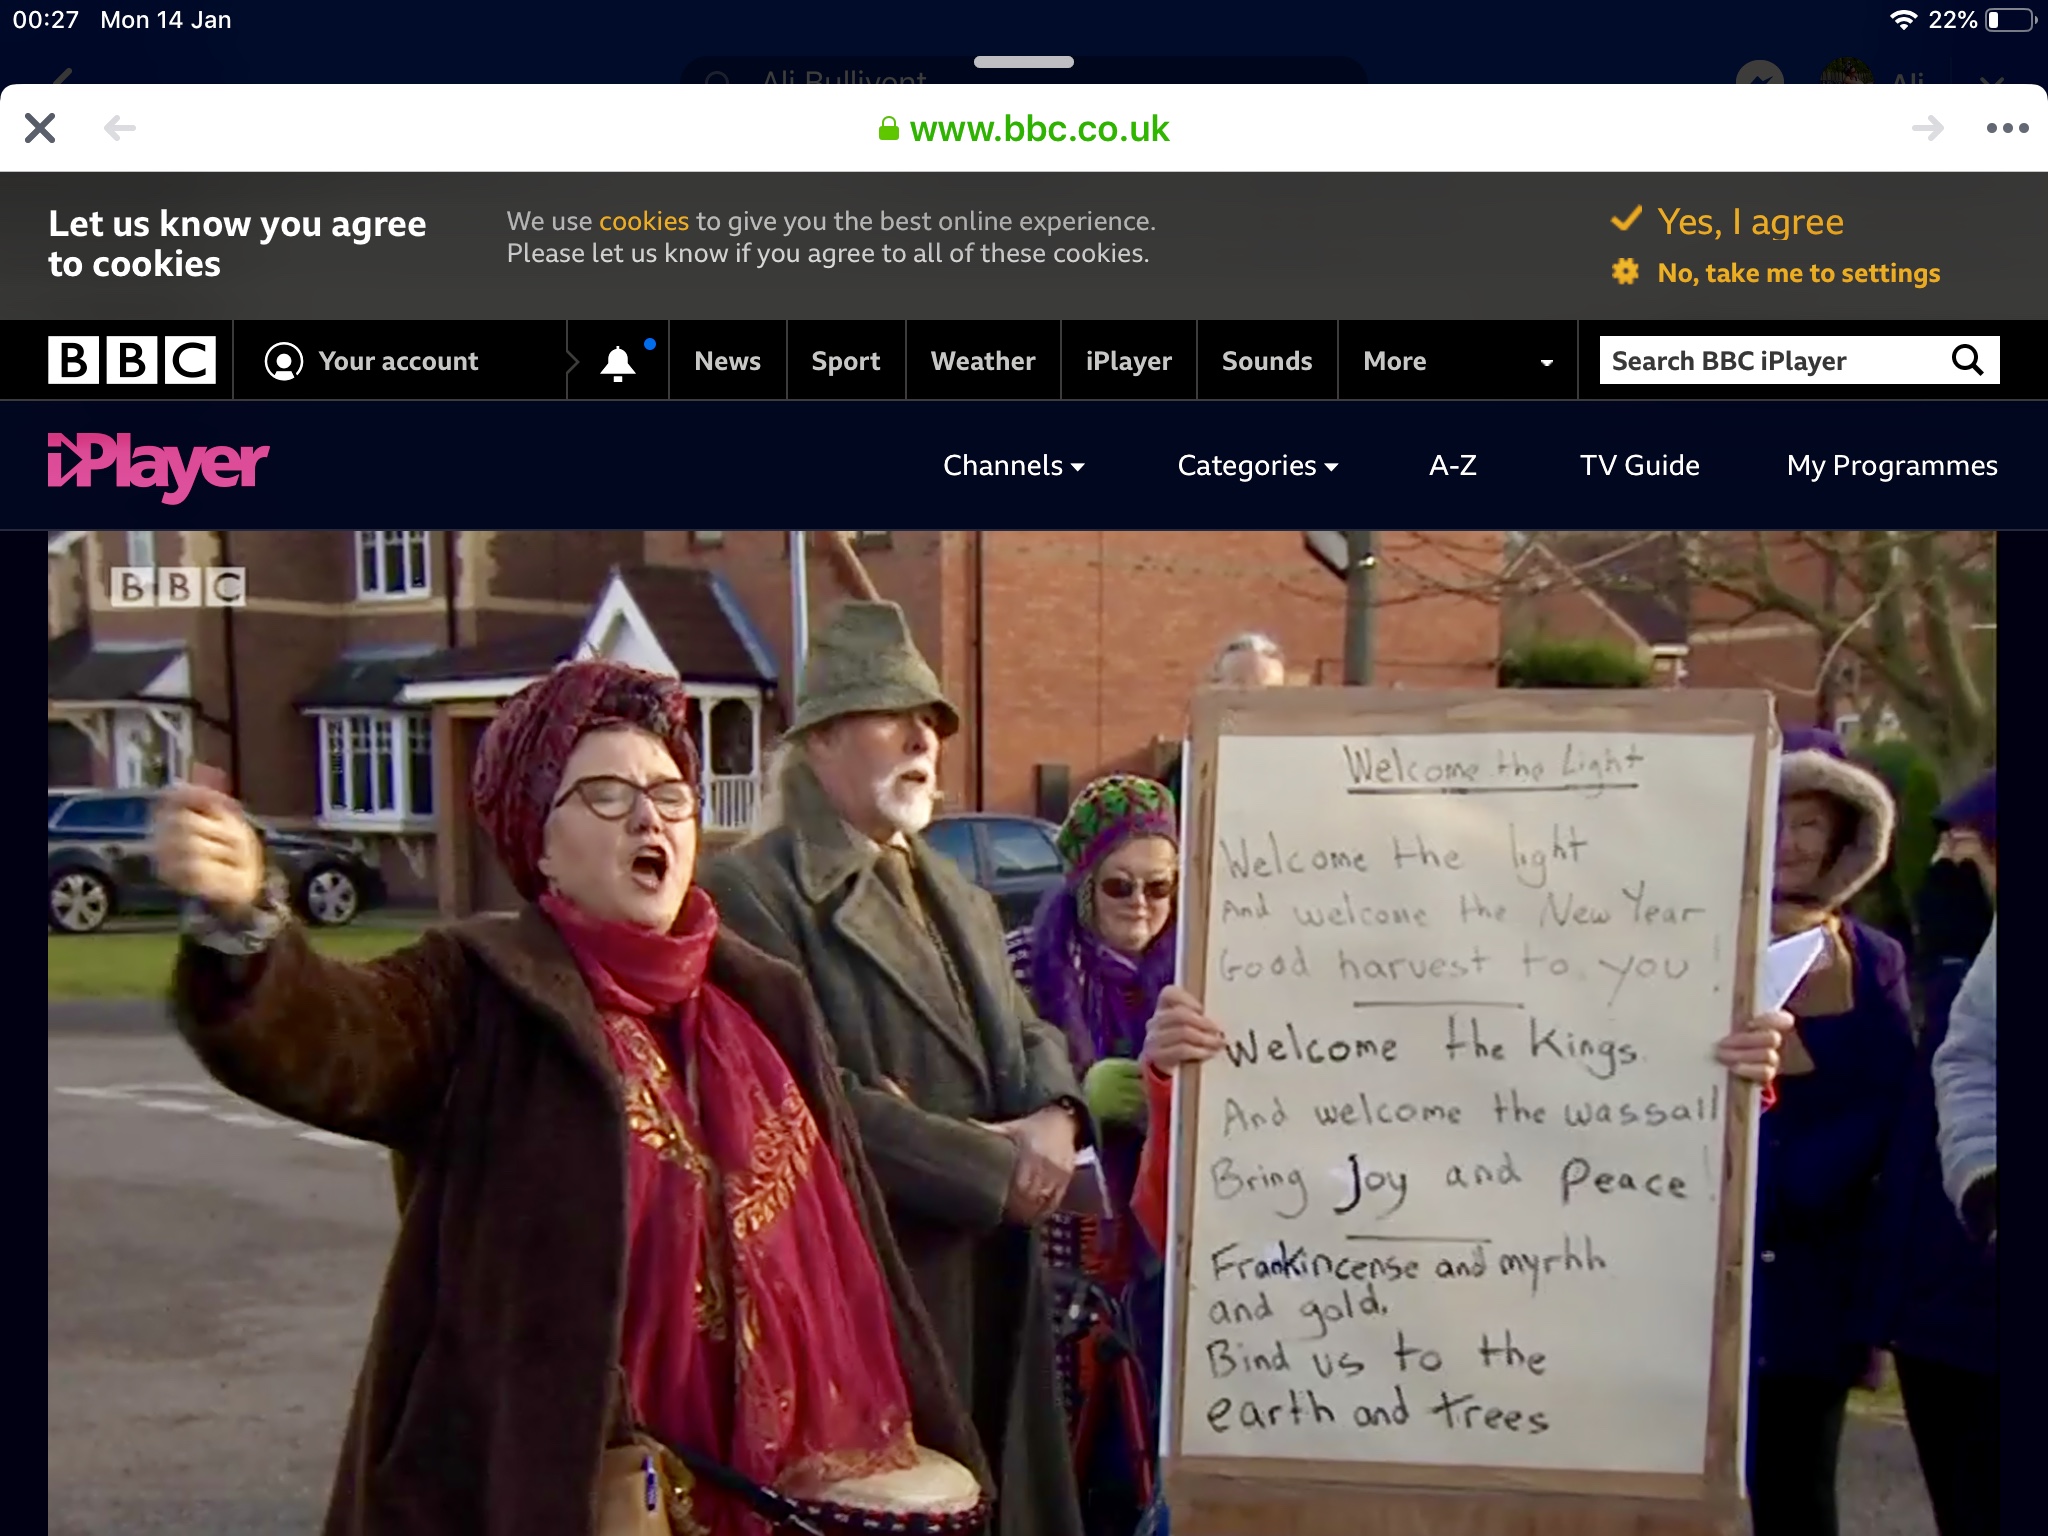The width and height of the screenshot is (2048, 1536).
Task: Go forward using the browser forward arrow
Action: tap(1928, 128)
